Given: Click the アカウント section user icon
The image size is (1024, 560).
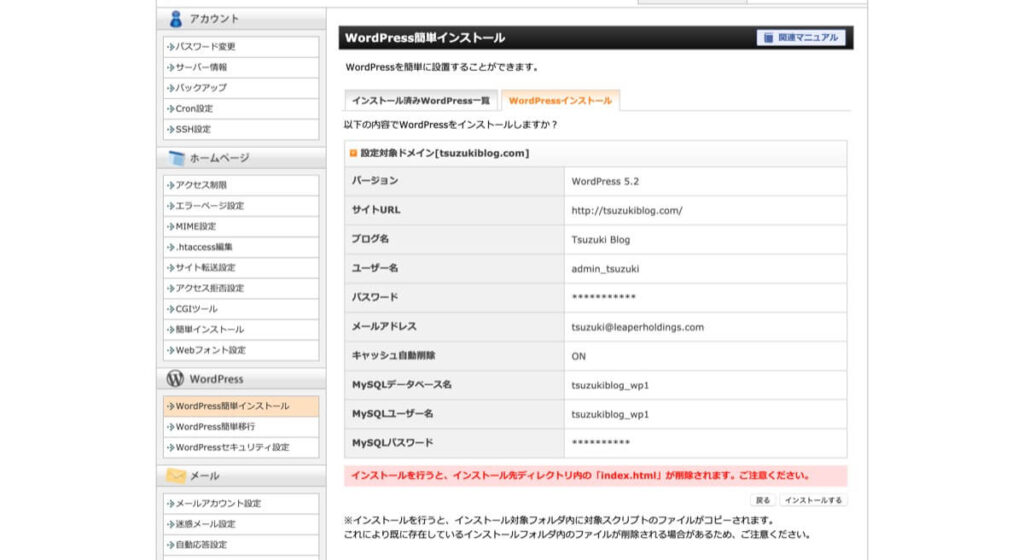Looking at the screenshot, I should tap(175, 19).
